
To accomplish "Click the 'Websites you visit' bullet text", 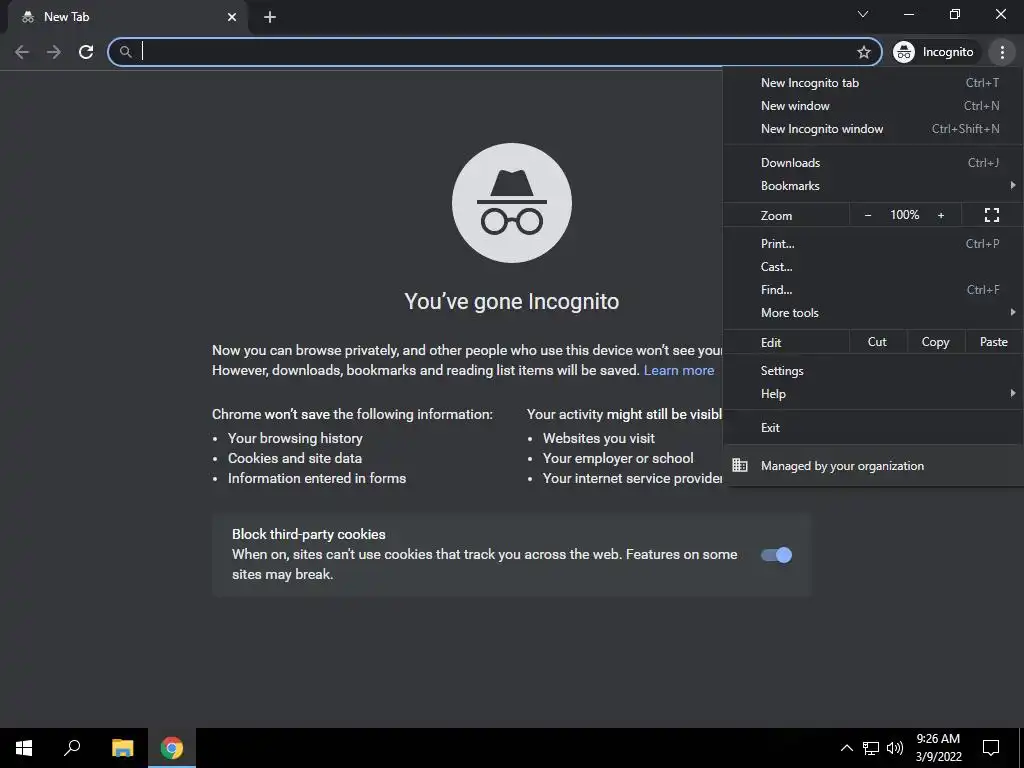I will [599, 438].
